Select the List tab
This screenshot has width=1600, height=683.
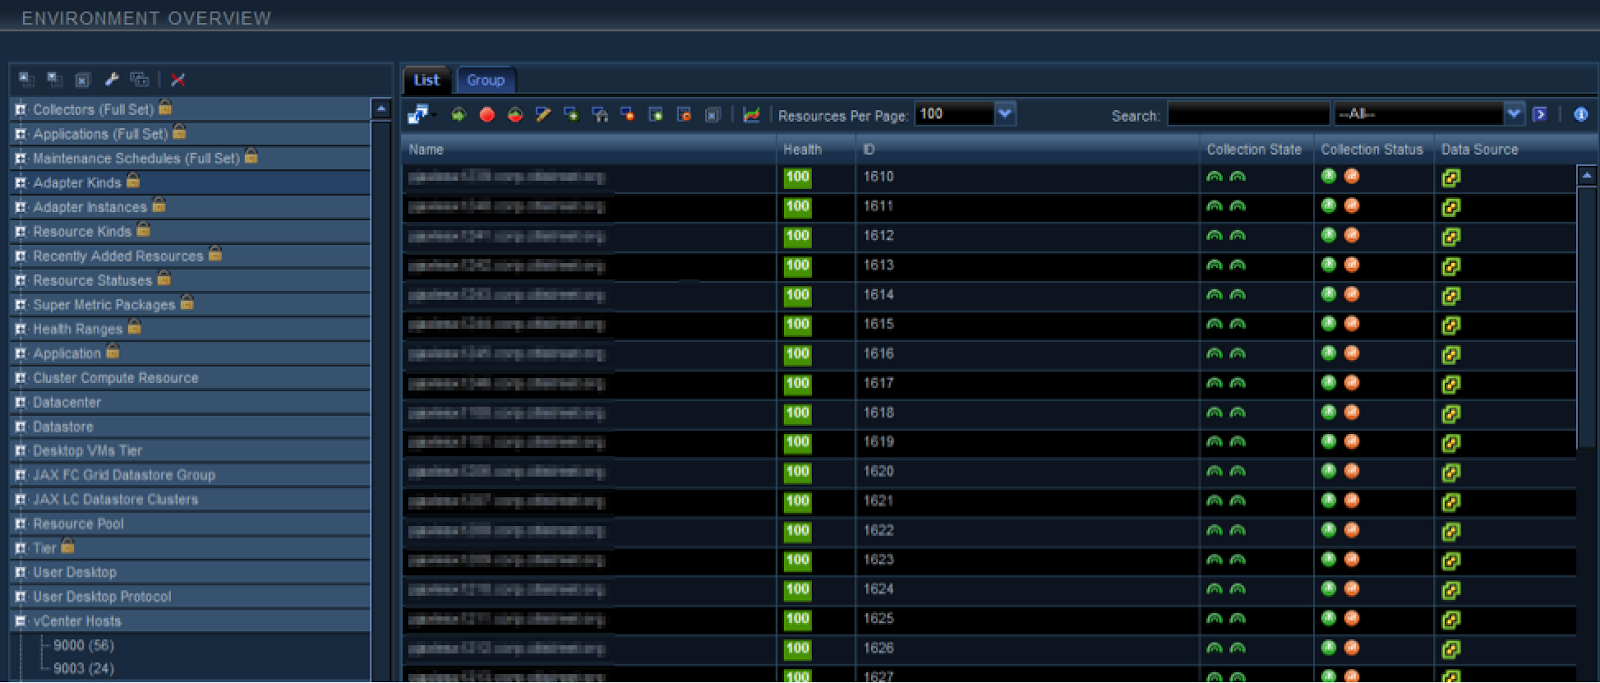point(427,80)
